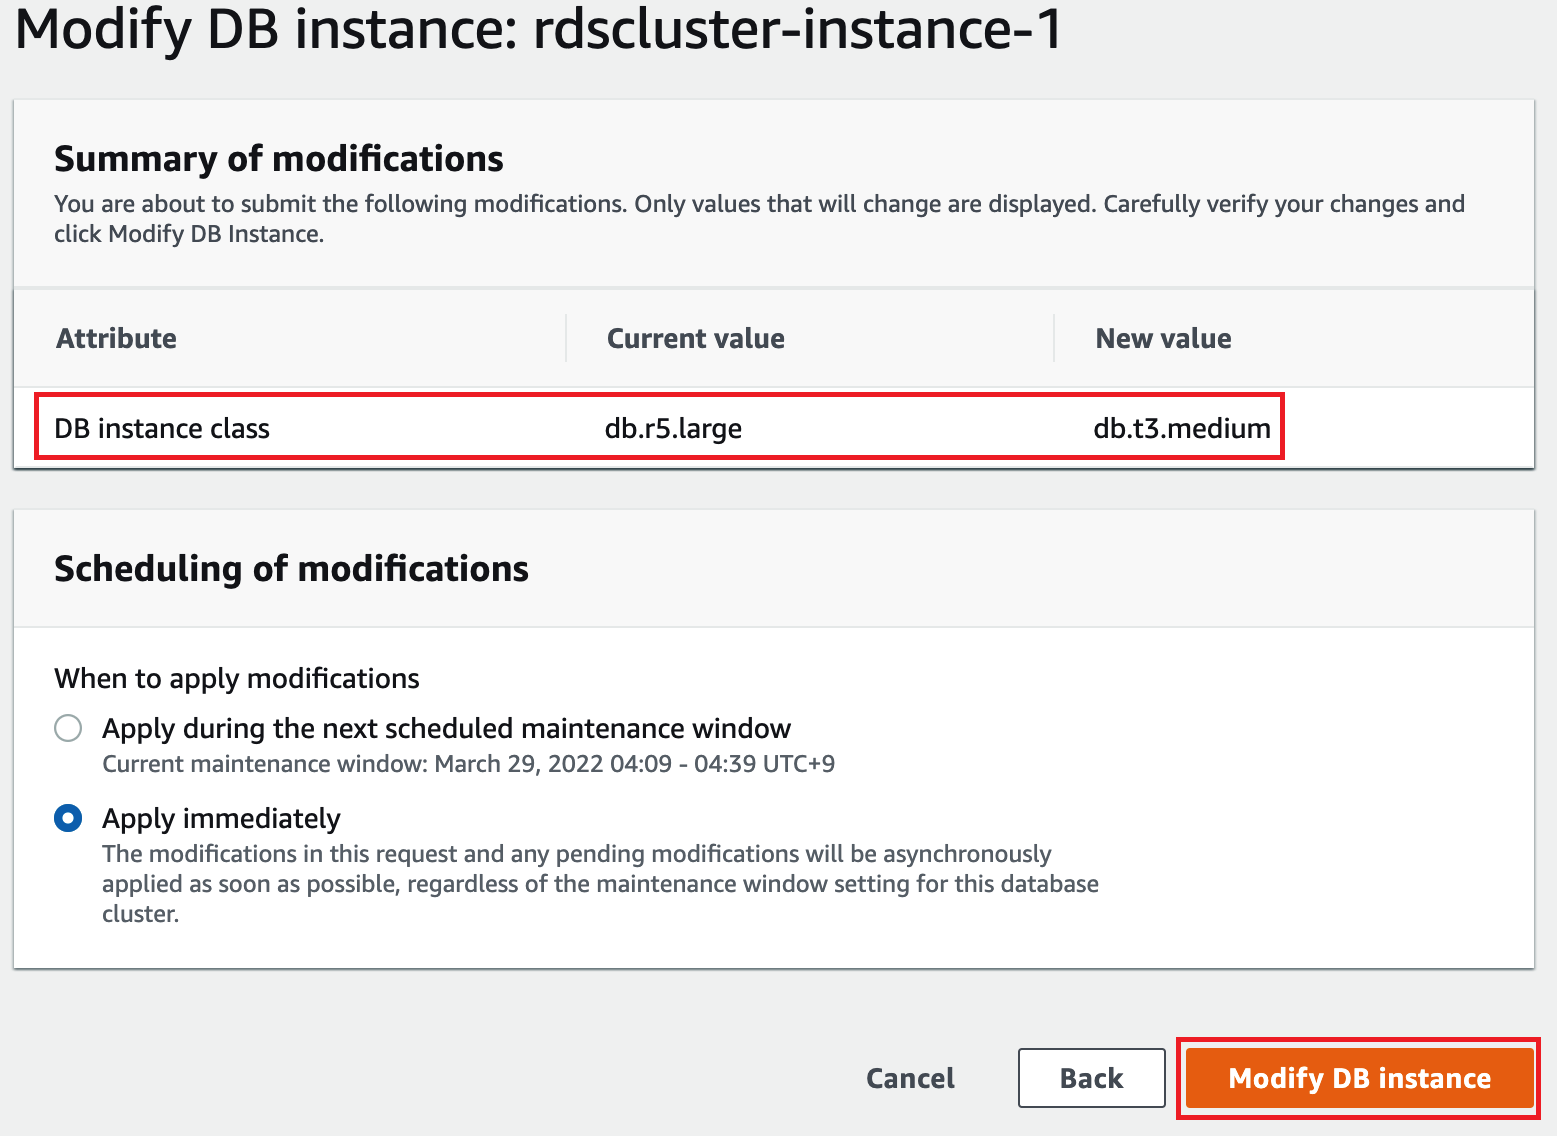
Task: Click the current maintenance window text
Action: click(469, 764)
